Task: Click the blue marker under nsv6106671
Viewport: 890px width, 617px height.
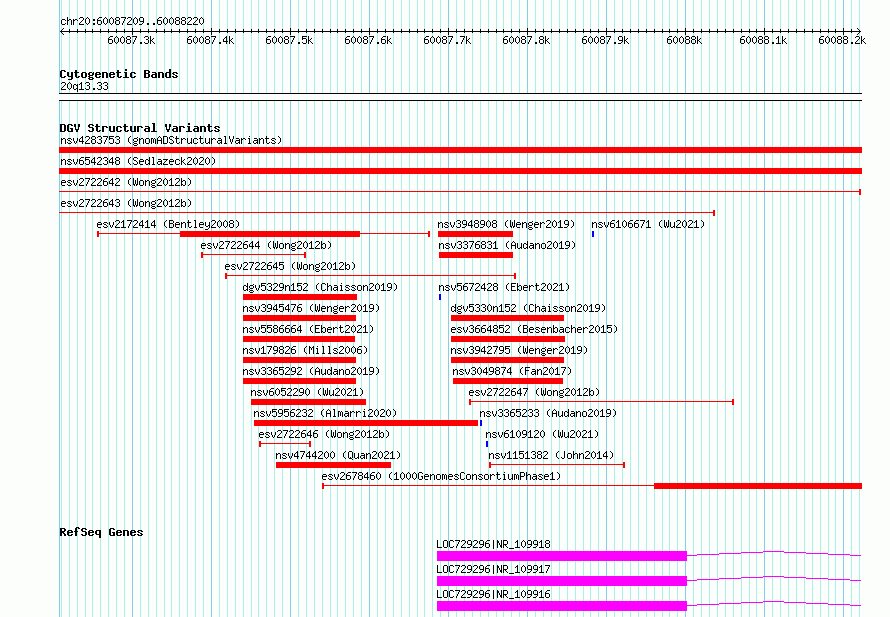Action: (x=593, y=234)
